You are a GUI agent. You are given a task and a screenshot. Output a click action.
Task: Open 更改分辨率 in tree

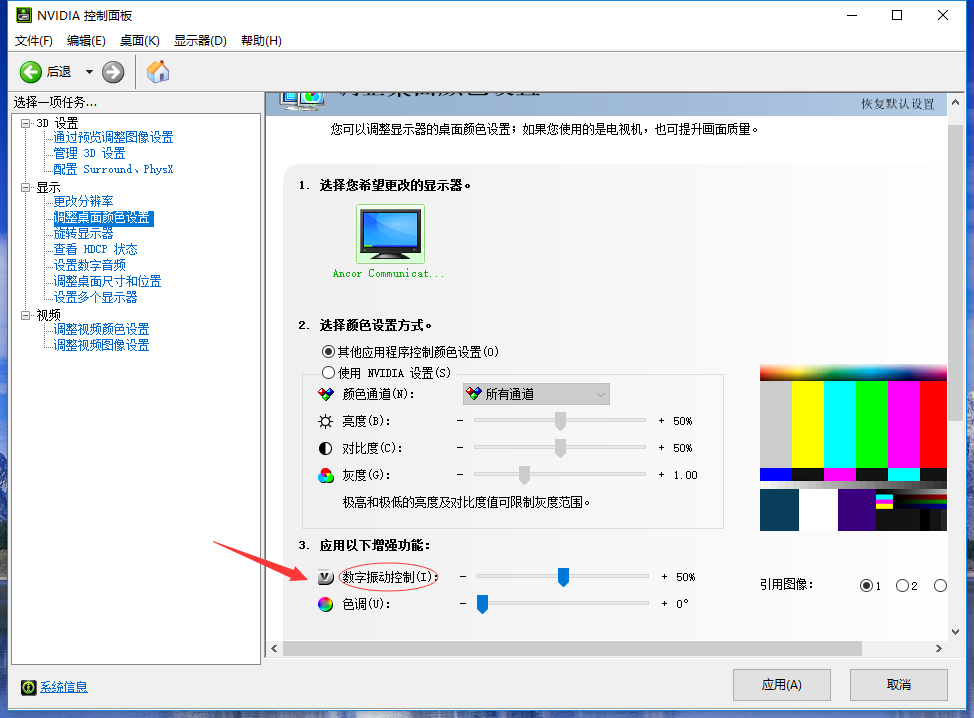coord(83,202)
